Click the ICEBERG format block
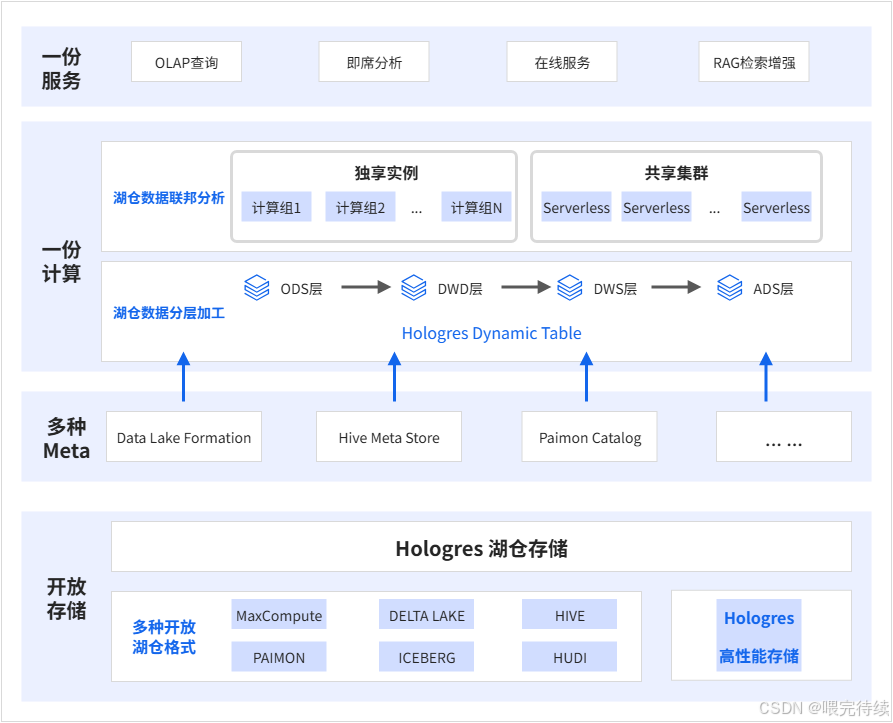This screenshot has width=893, height=723. (x=427, y=656)
